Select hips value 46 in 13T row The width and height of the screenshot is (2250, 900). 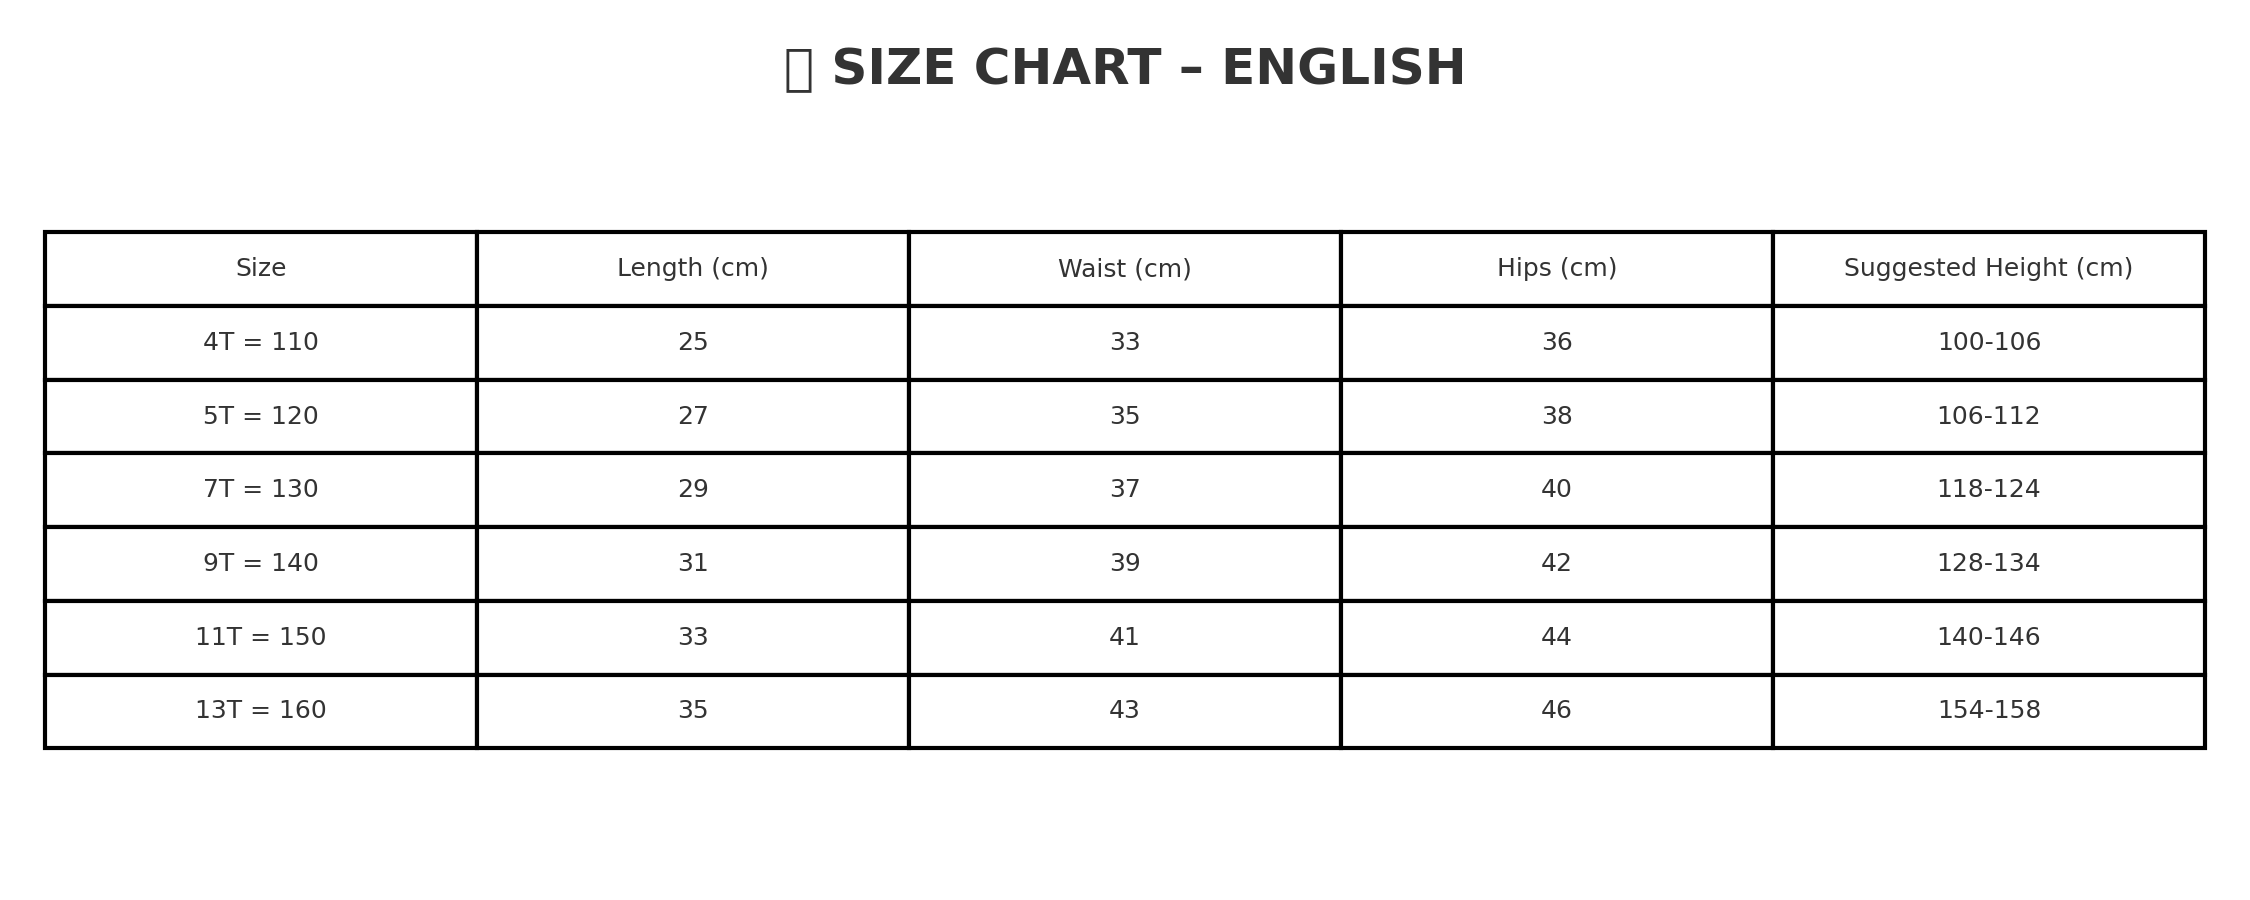coord(1557,711)
